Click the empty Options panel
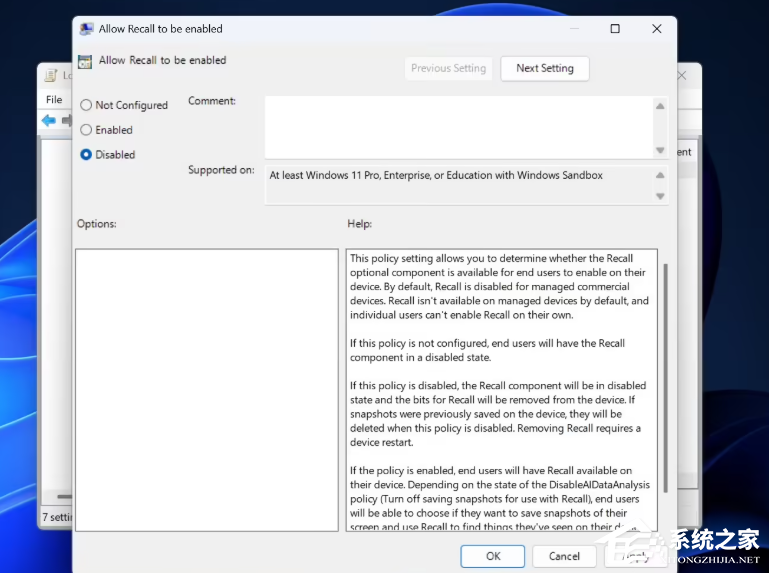 click(x=206, y=390)
